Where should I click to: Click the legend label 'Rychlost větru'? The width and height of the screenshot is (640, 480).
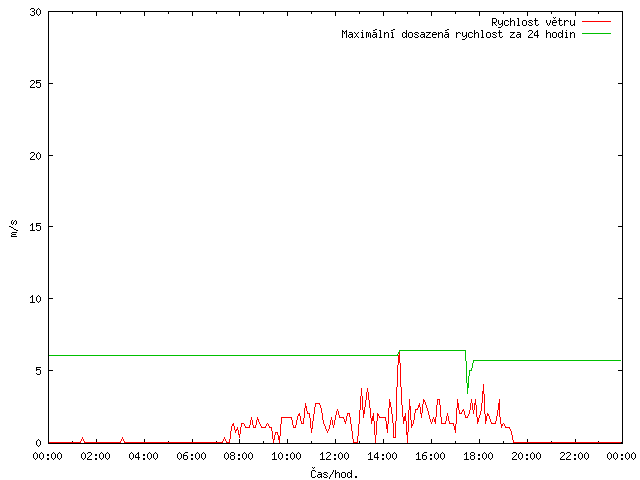pos(533,22)
